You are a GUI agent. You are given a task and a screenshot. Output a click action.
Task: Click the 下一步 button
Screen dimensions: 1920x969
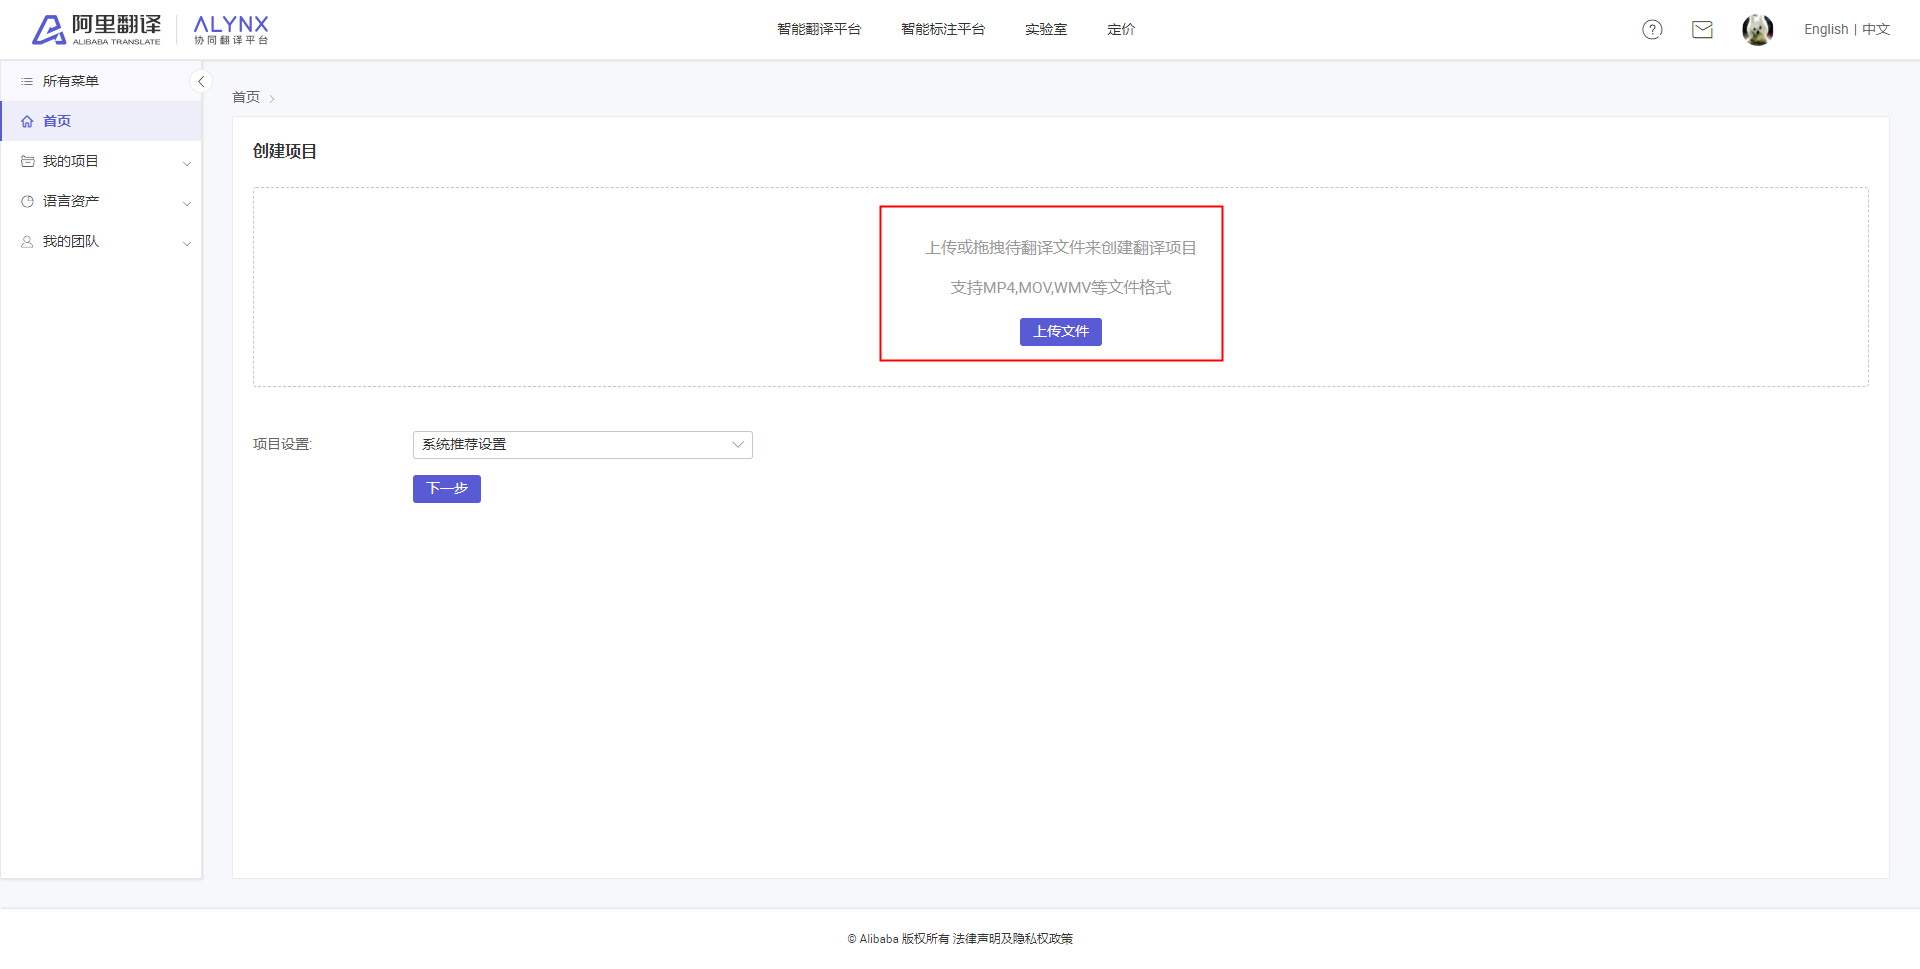pyautogui.click(x=447, y=489)
